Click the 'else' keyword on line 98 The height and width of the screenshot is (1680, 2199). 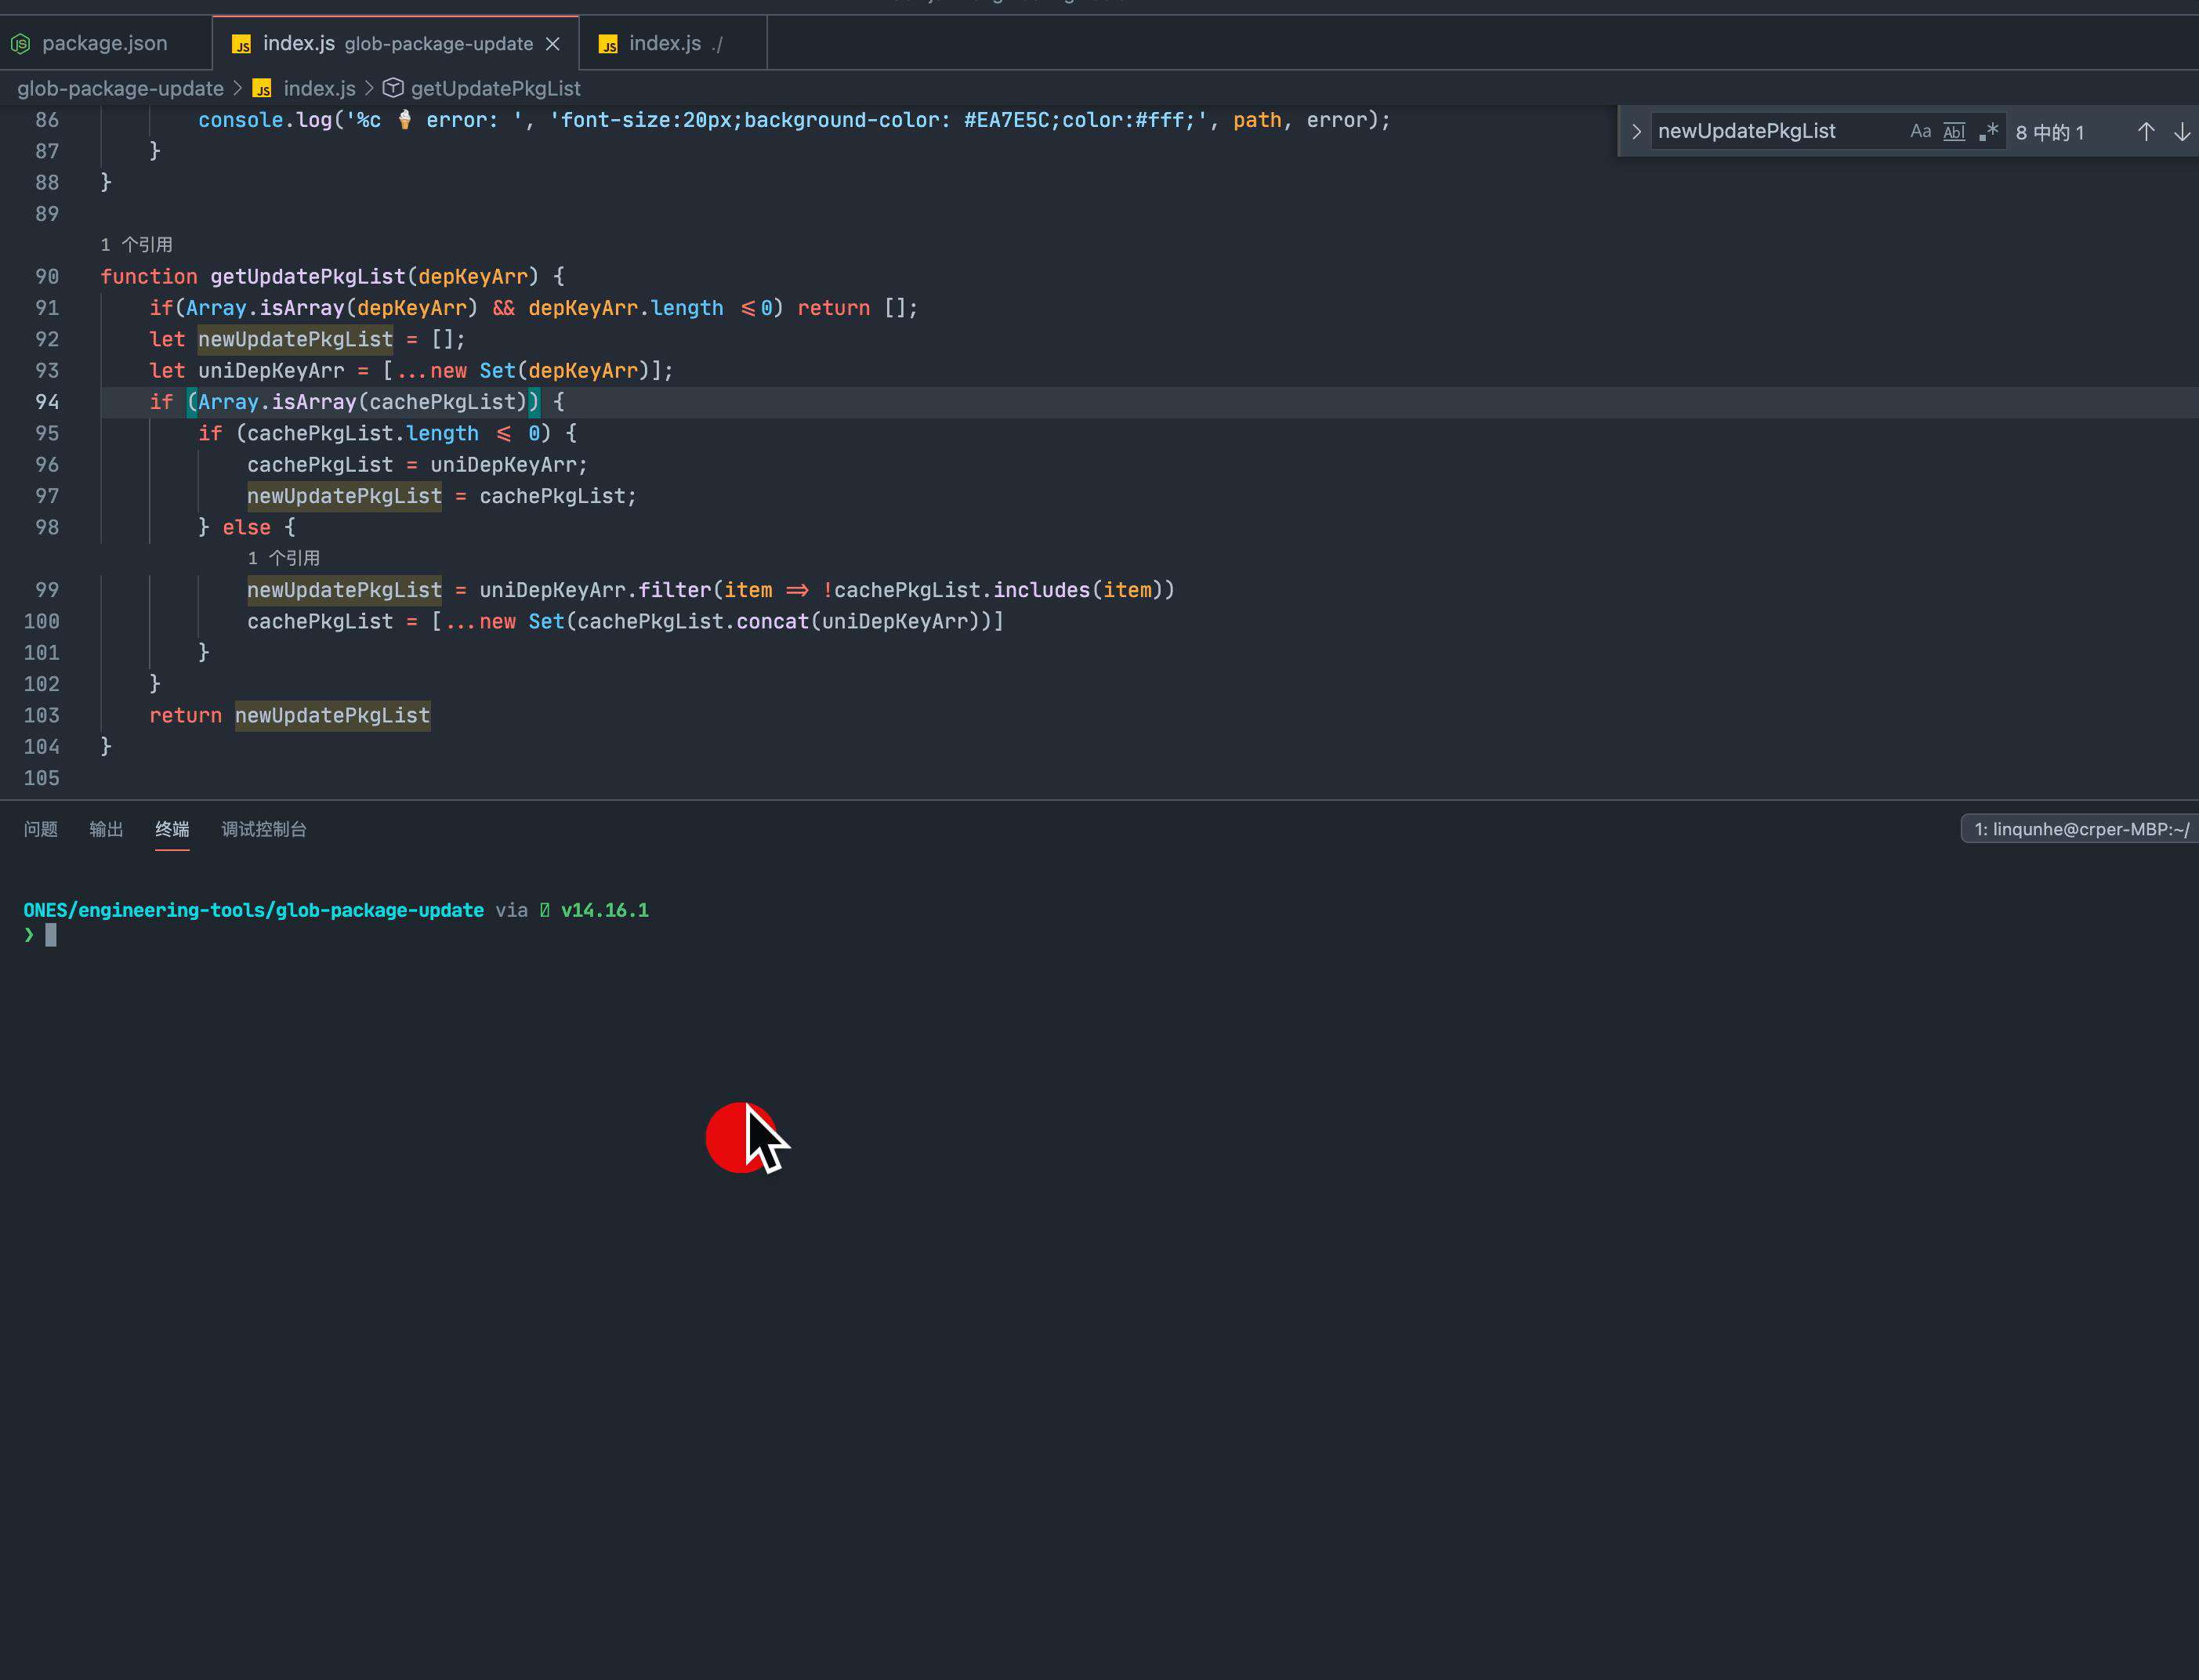(246, 527)
